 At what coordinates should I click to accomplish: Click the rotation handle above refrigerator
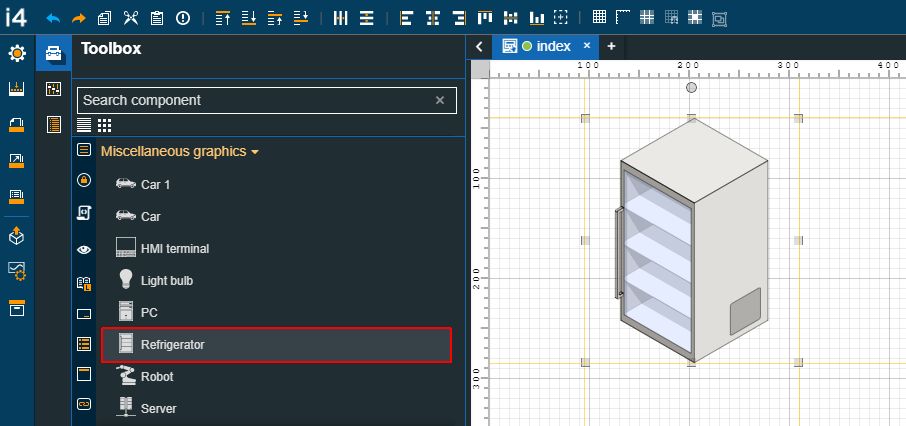[x=692, y=89]
